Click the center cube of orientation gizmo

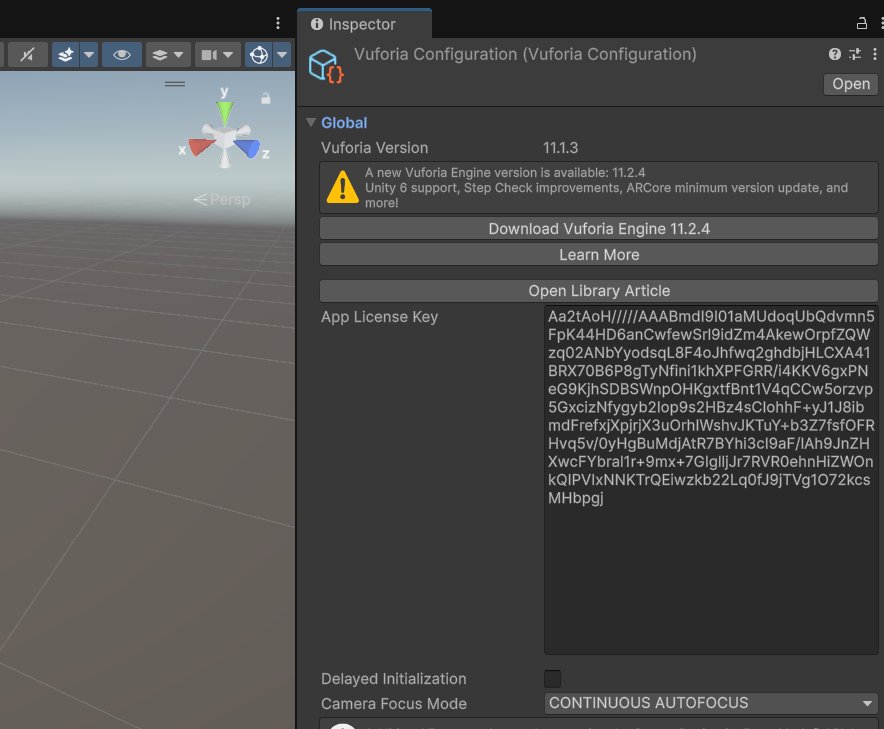coord(225,138)
